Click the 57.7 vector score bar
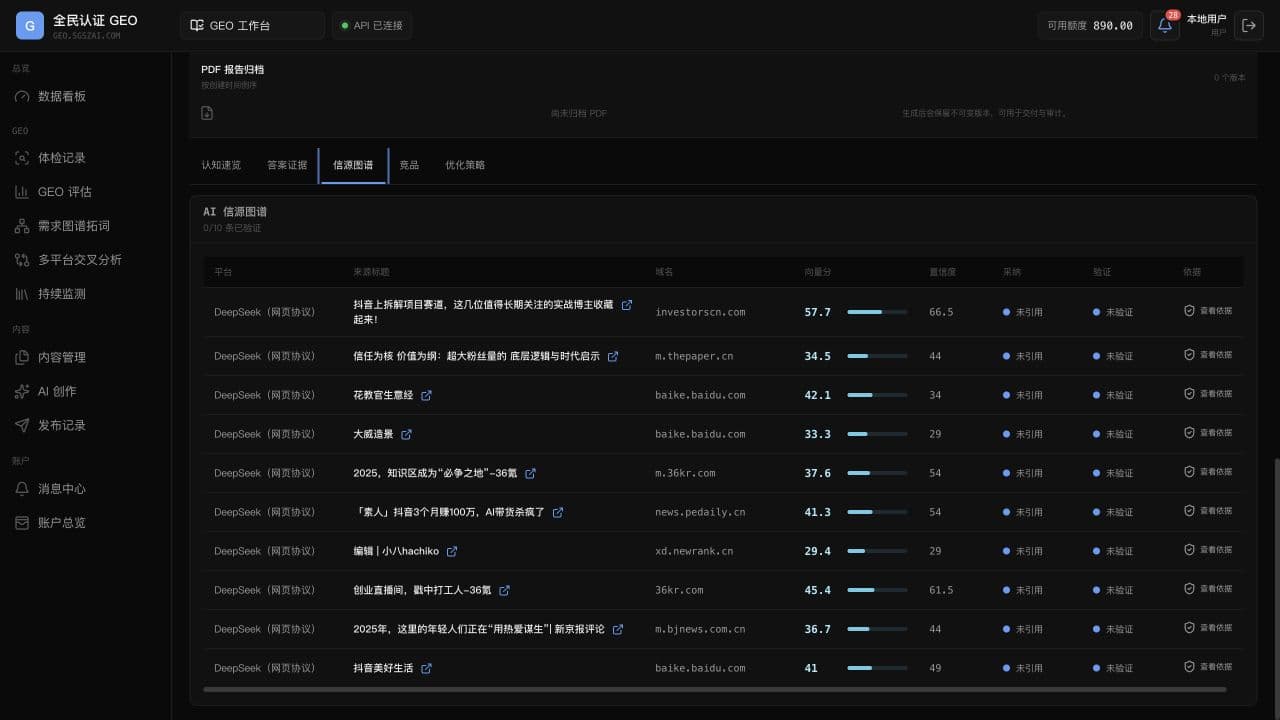Screen dimensions: 1280x720 point(877,312)
